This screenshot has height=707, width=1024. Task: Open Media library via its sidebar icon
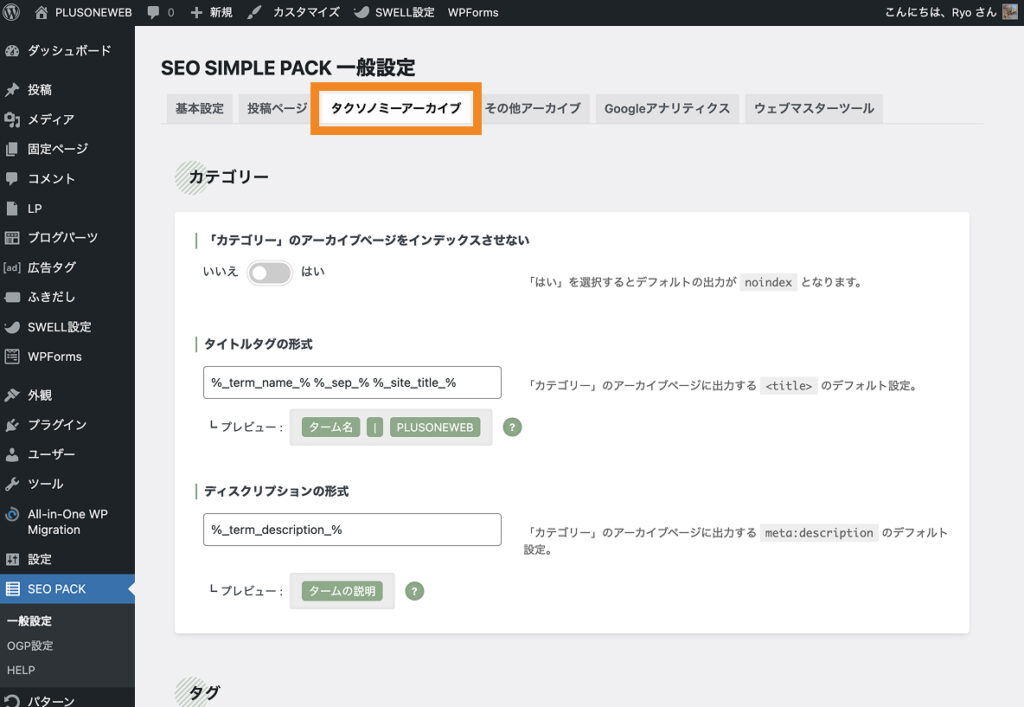click(x=13, y=120)
